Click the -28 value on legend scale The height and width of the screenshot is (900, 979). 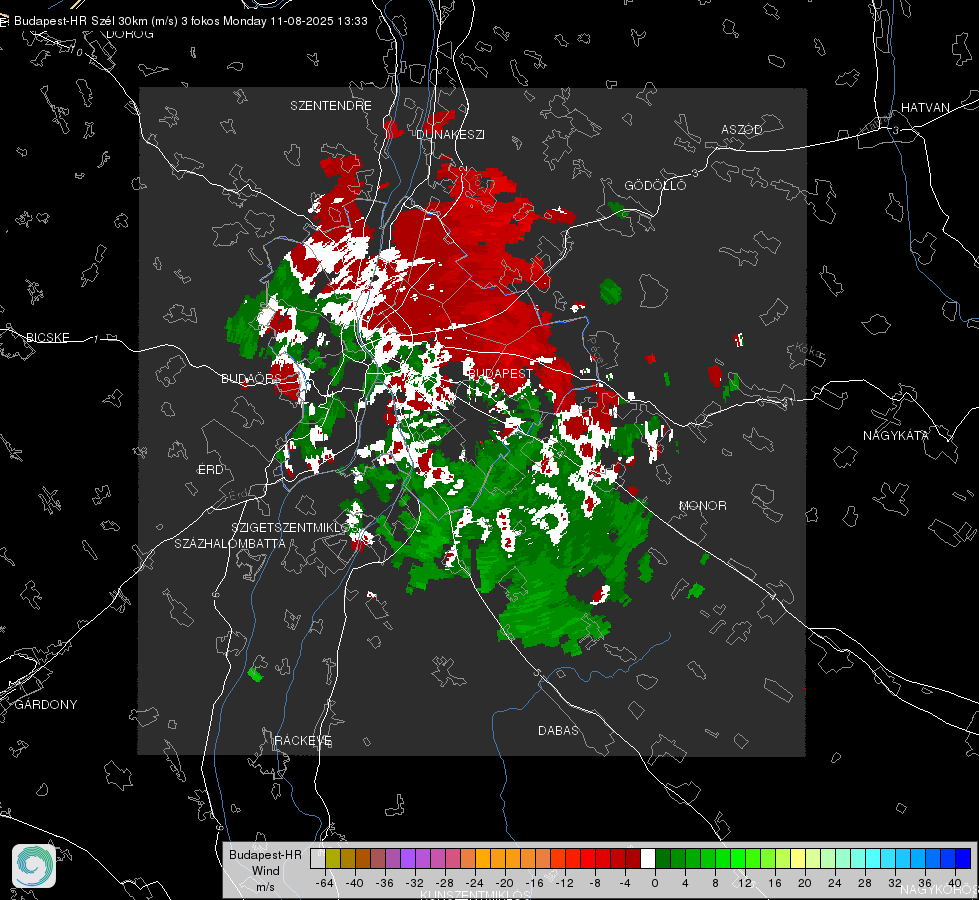click(445, 883)
